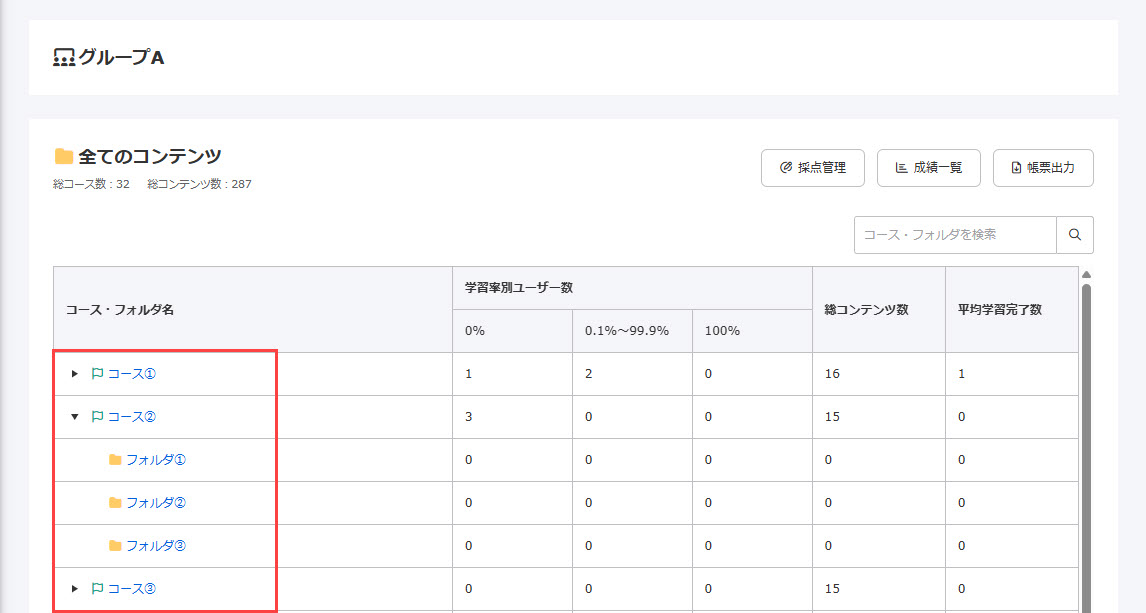This screenshot has height=613, width=1146.
Task: Open the フォルダ③ link
Action: tap(156, 546)
